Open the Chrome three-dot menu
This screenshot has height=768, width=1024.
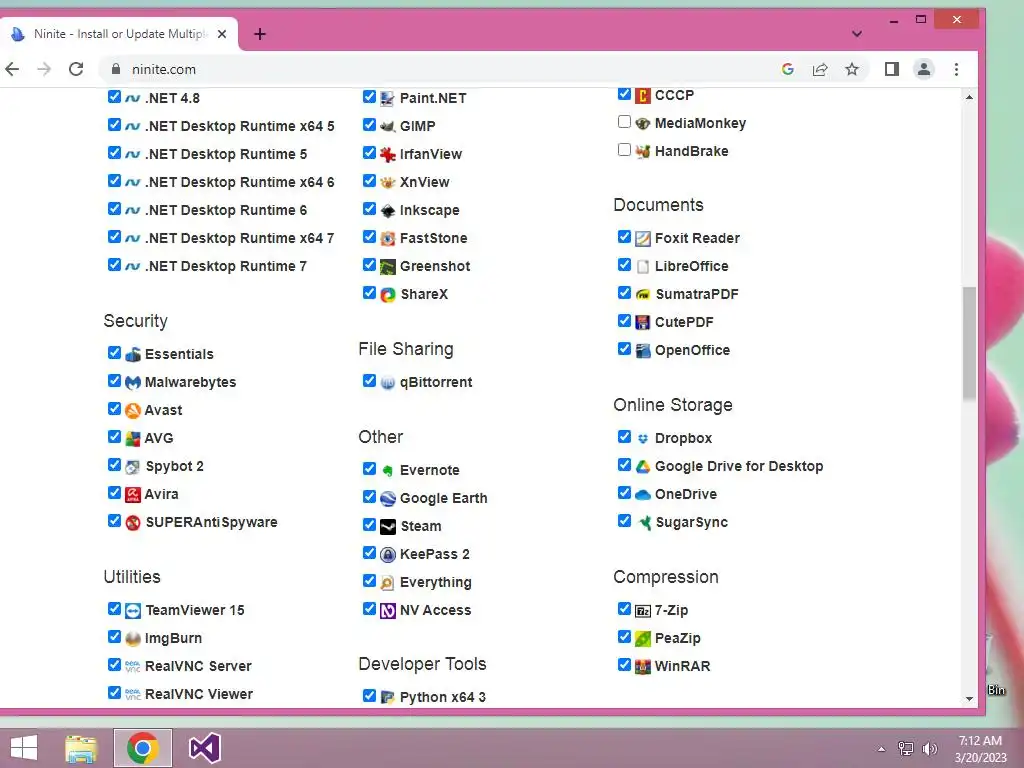956,69
